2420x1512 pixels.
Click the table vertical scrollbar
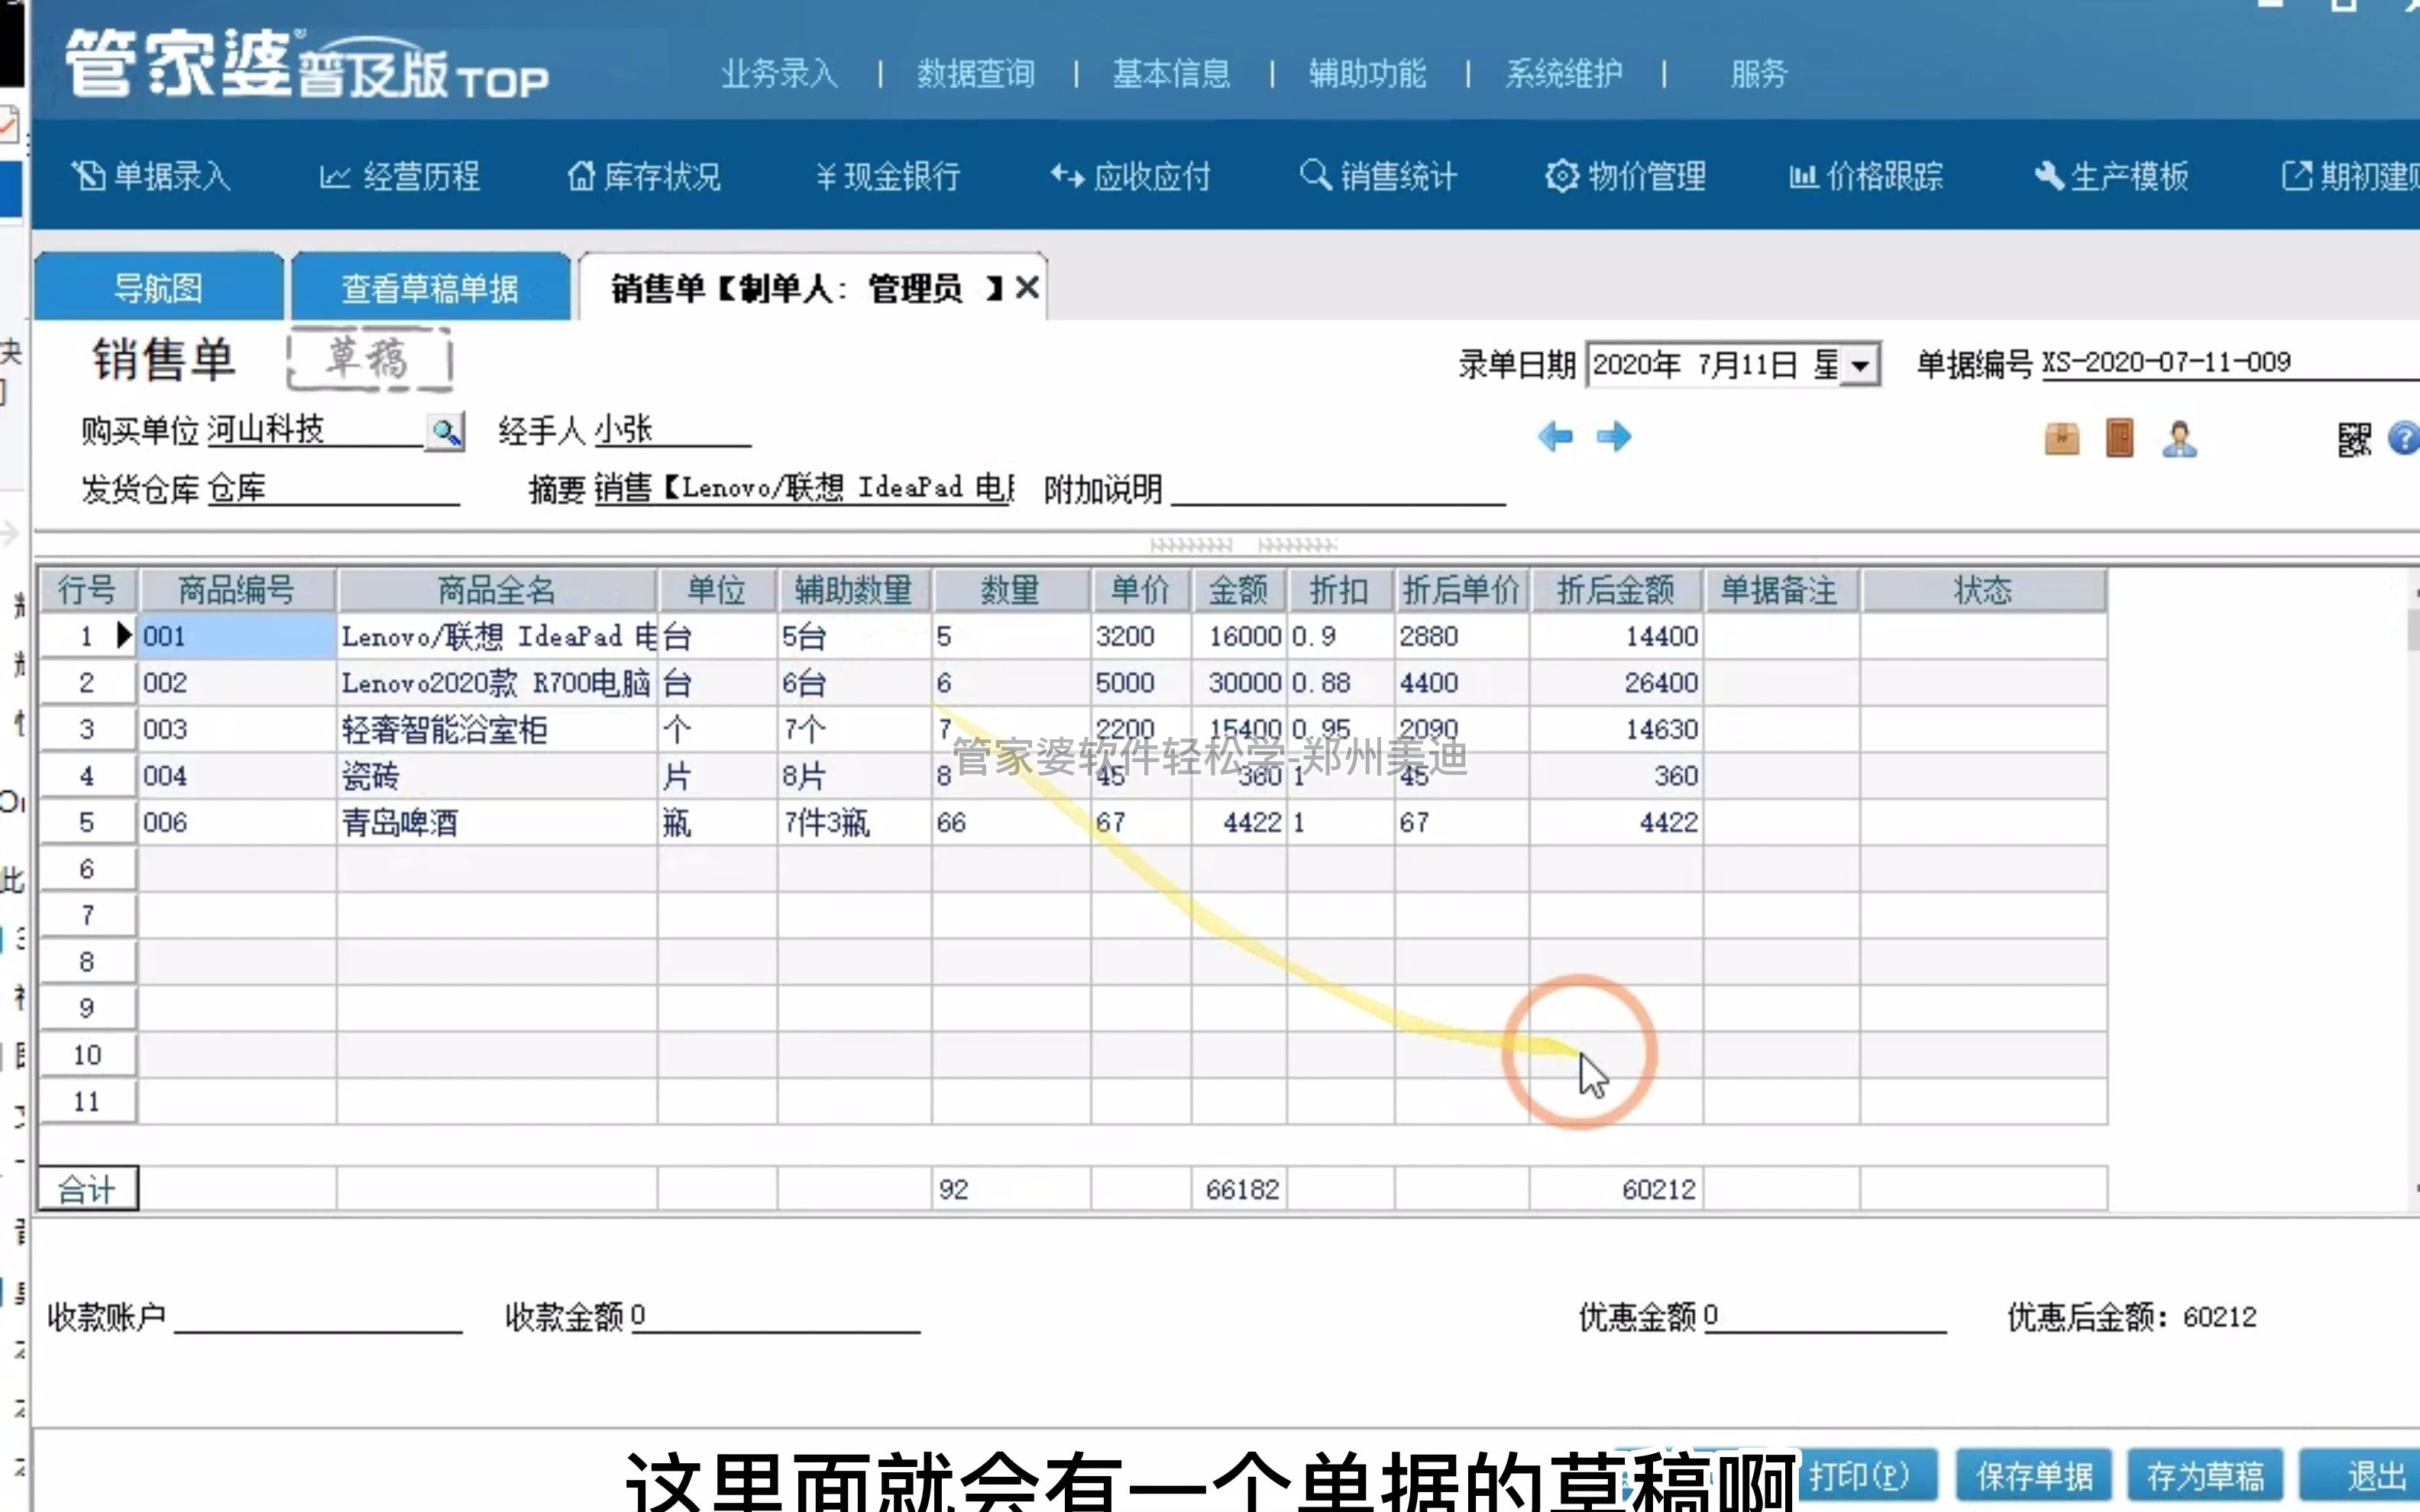click(2413, 890)
